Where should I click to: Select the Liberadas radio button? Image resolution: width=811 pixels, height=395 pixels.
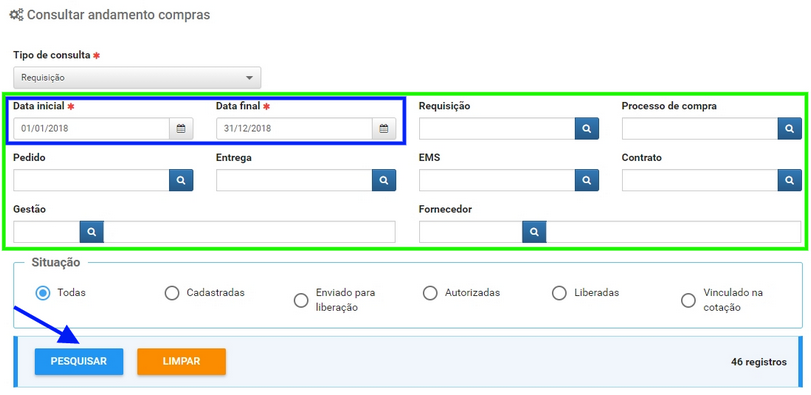560,293
